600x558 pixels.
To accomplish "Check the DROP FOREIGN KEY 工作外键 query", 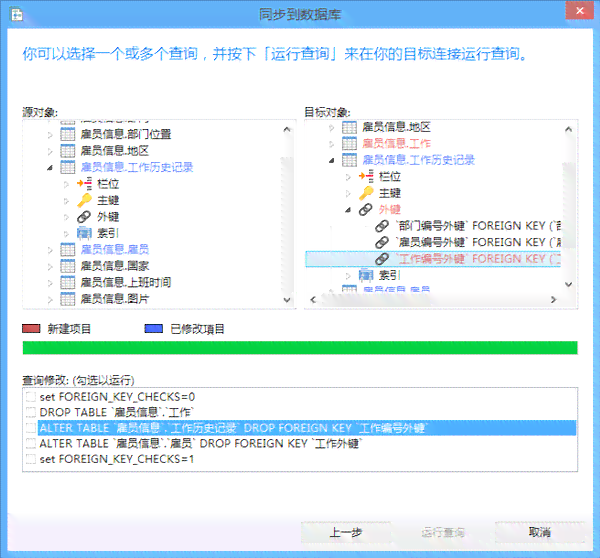I will (x=31, y=443).
